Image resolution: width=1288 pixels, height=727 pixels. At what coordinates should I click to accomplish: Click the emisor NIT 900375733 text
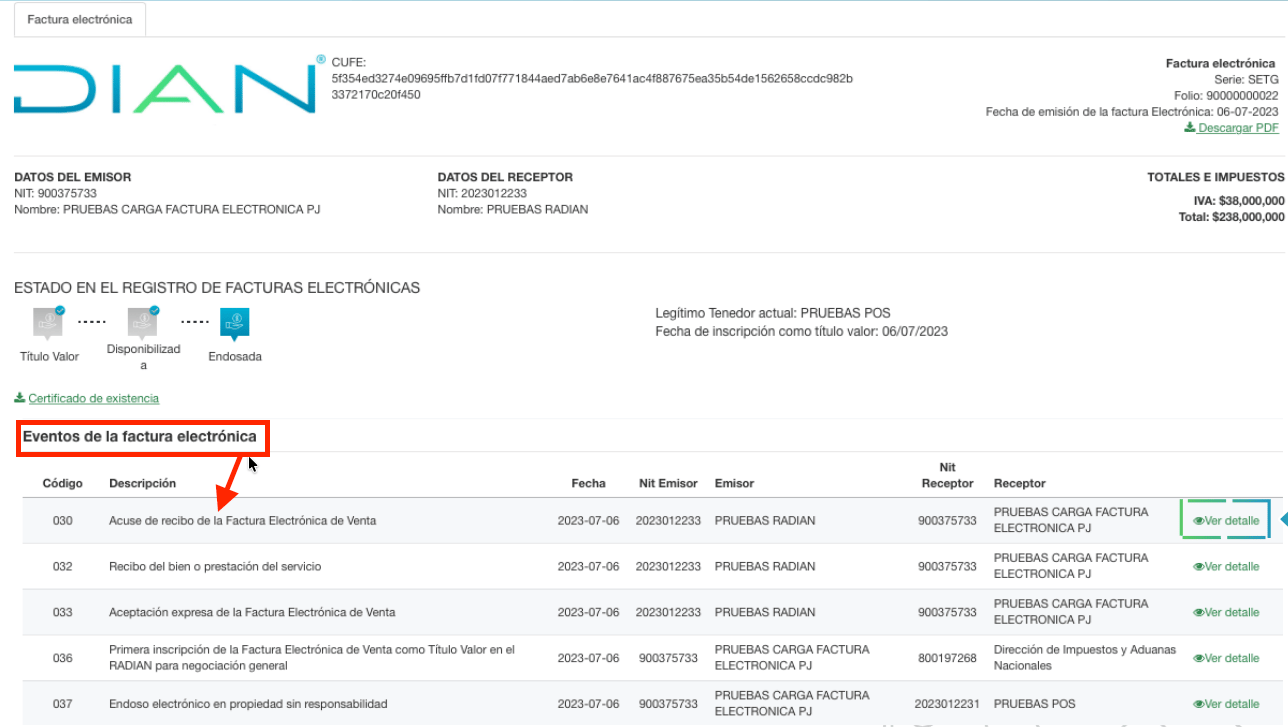55,193
